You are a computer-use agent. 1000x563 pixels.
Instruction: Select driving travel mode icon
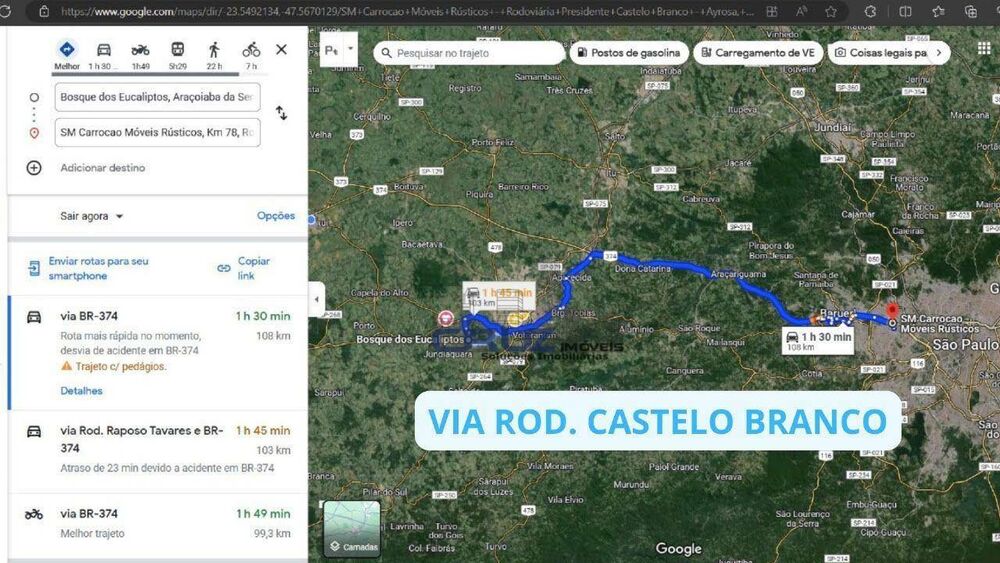pos(103,50)
